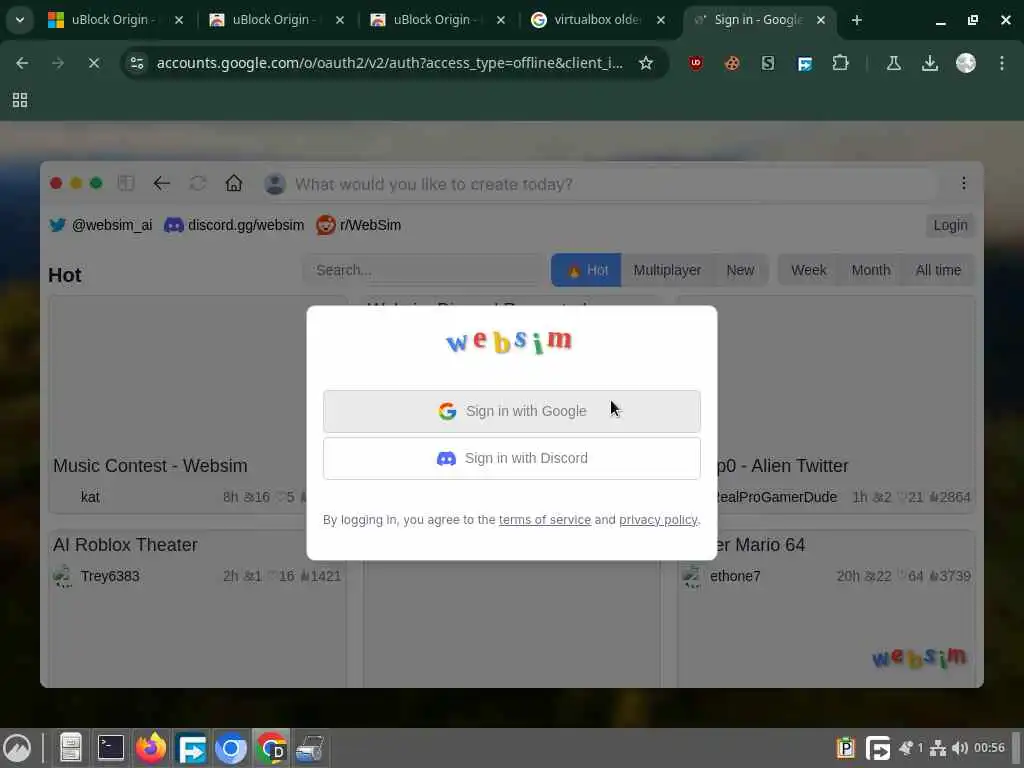1024x768 pixels.
Task: Click the Chrome back arrow button
Action: pos(22,63)
